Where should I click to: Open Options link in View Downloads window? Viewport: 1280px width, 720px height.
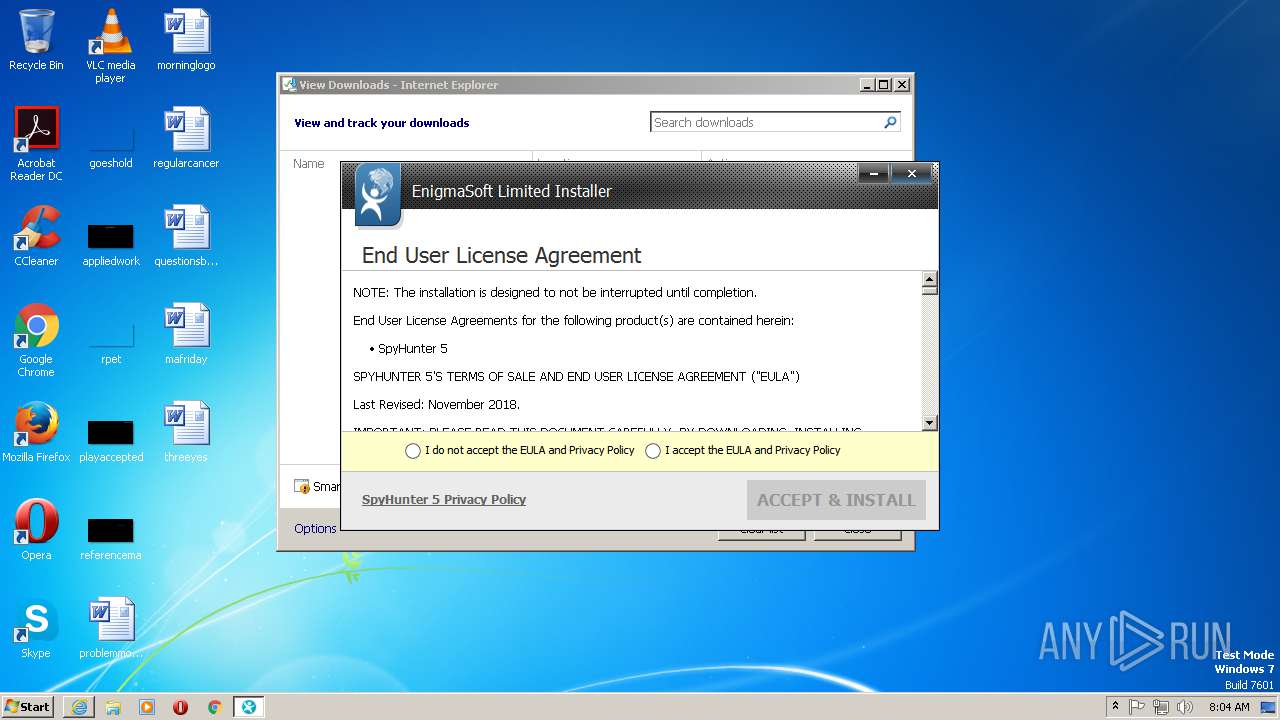pyautogui.click(x=315, y=529)
